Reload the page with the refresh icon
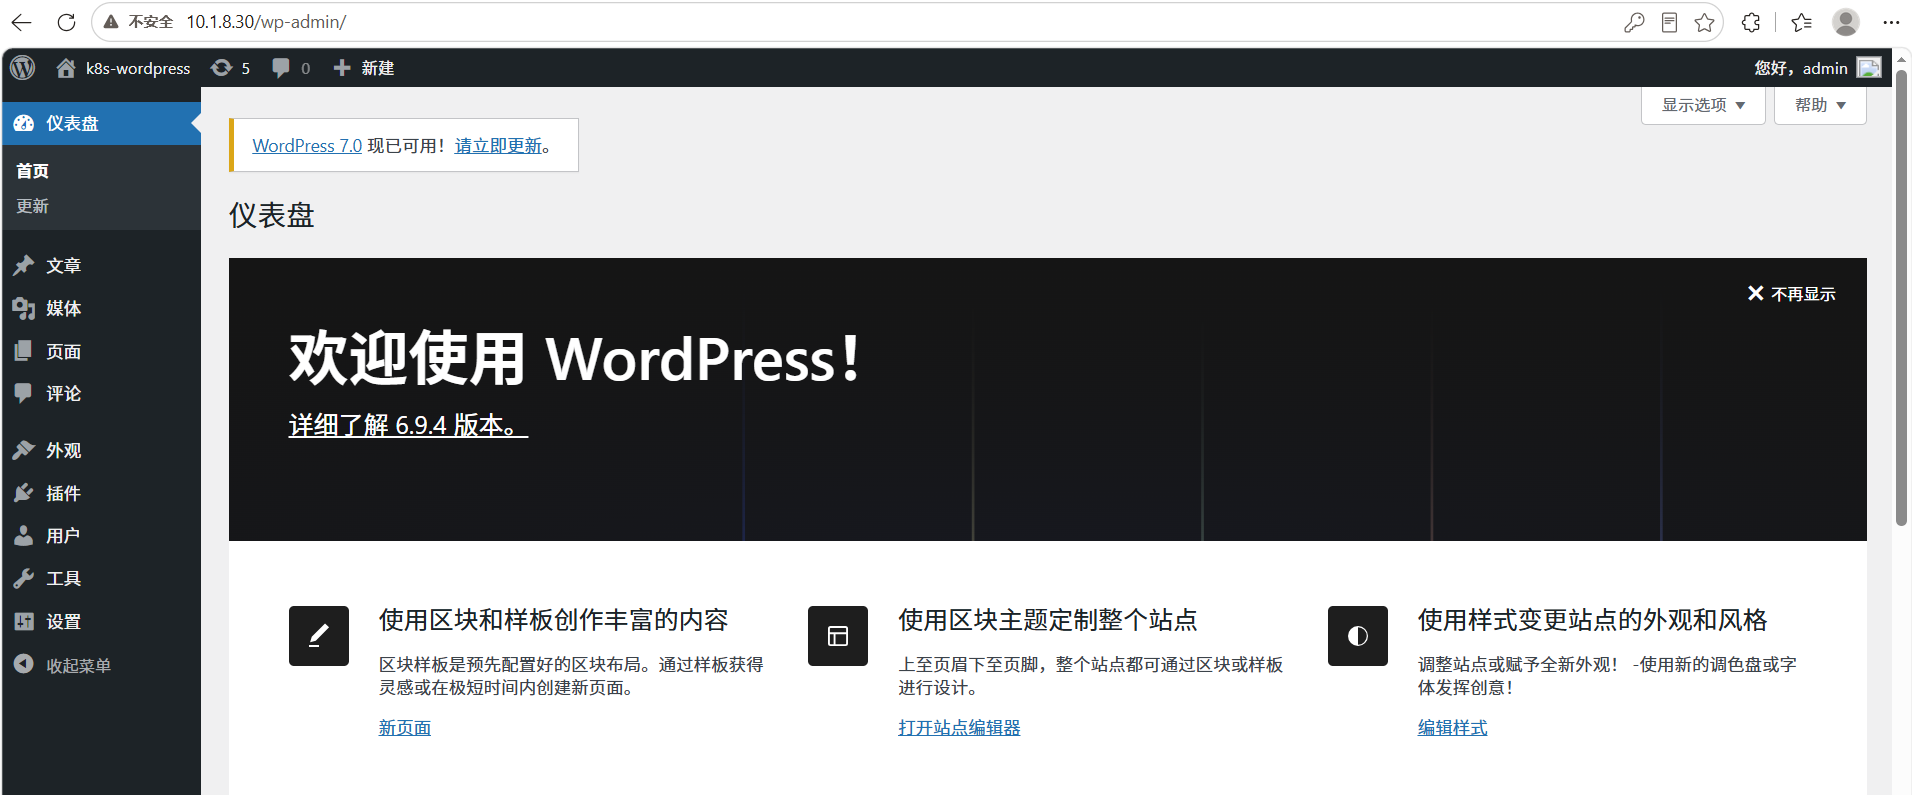 66,22
